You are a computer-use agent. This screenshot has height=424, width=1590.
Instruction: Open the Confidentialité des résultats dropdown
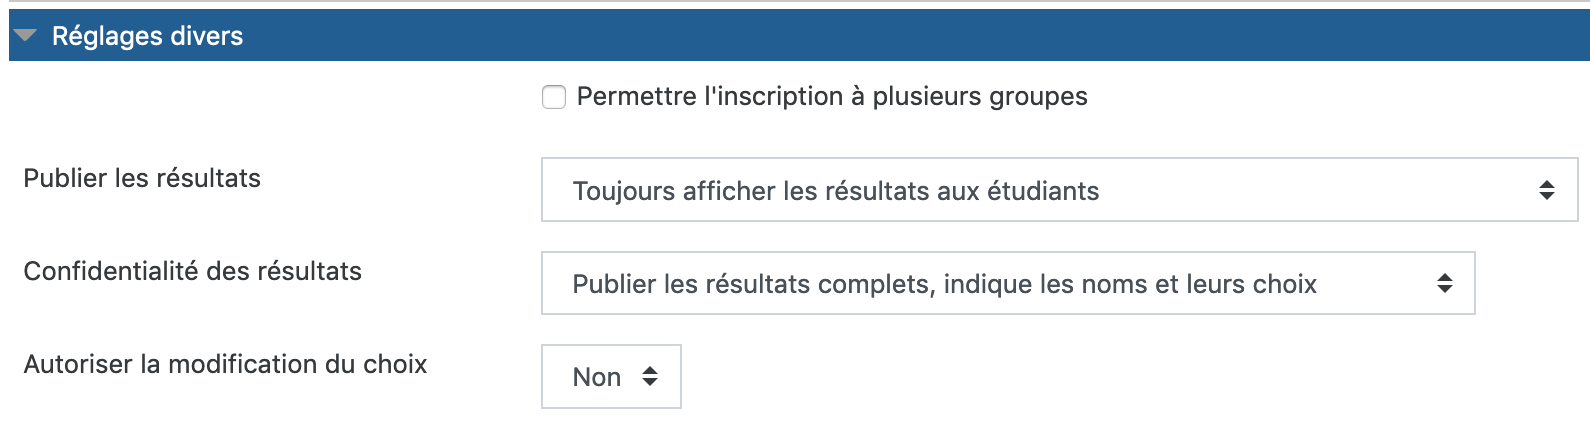pos(1007,283)
